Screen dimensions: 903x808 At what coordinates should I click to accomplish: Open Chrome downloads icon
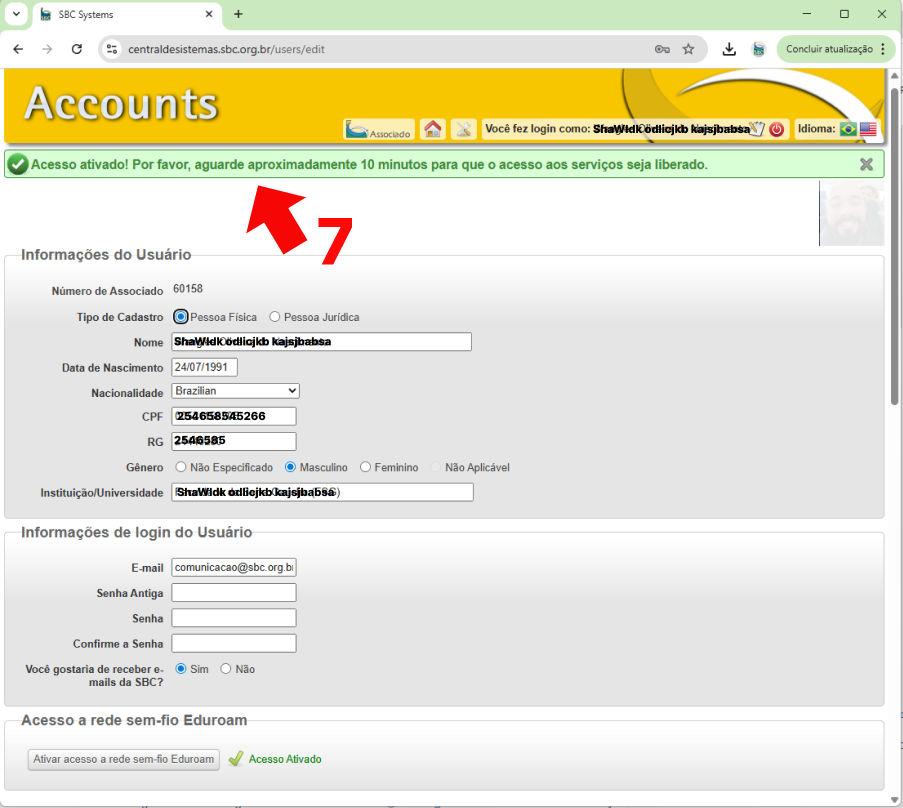(x=730, y=49)
